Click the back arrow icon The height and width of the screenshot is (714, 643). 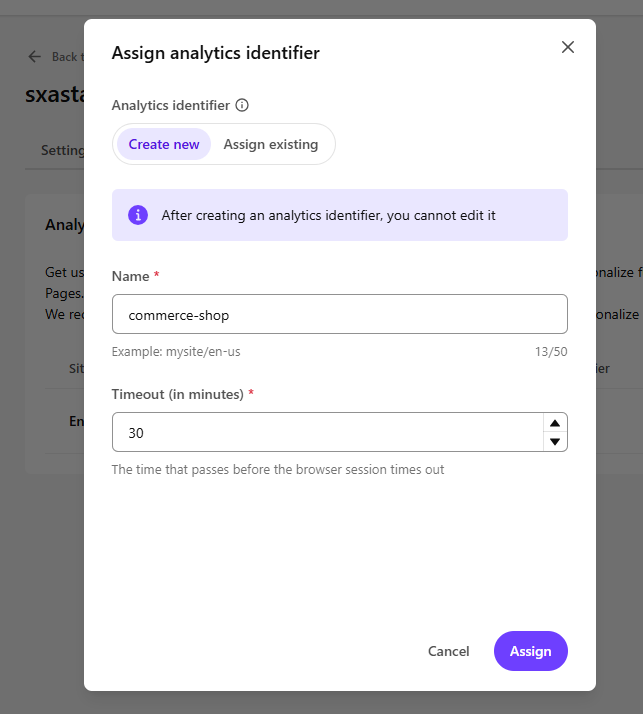(35, 56)
